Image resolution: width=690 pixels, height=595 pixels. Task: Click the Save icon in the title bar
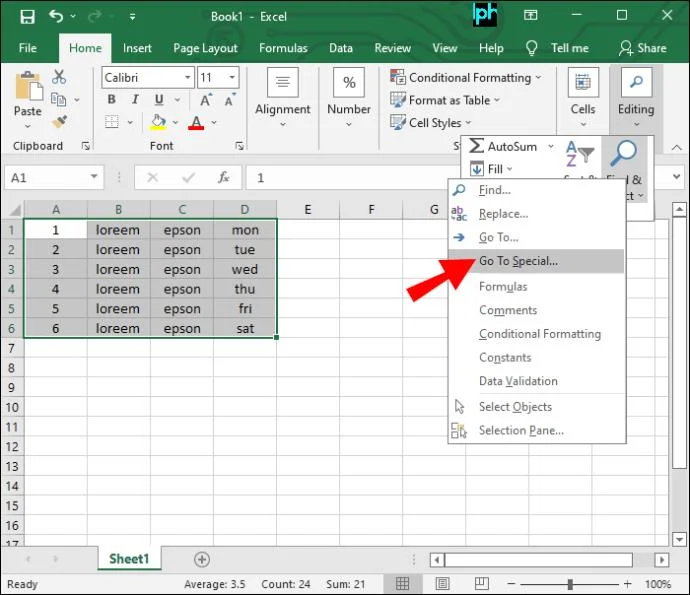27,17
